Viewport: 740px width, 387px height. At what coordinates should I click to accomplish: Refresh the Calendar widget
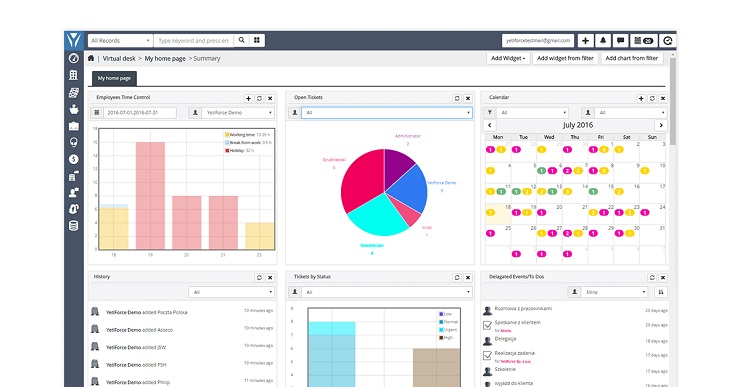tap(652, 99)
